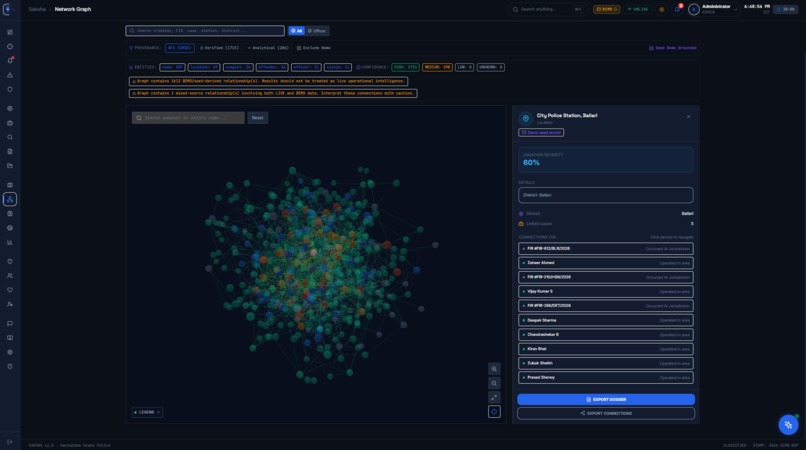Select the All provenance filter
Viewport: 806px width, 450px height.
(179, 48)
